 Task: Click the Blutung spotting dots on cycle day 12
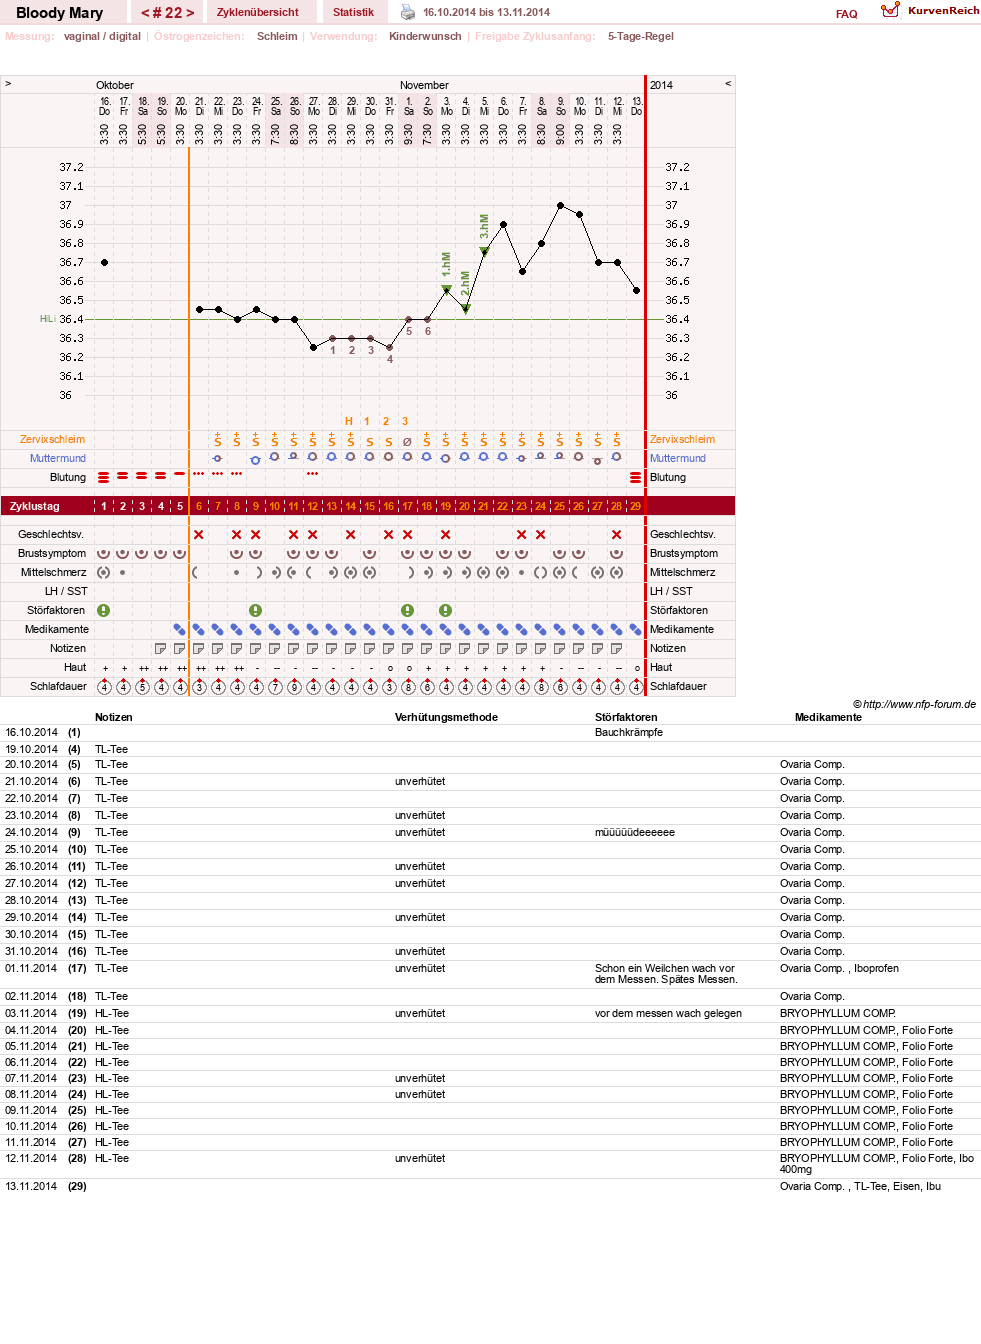click(313, 473)
